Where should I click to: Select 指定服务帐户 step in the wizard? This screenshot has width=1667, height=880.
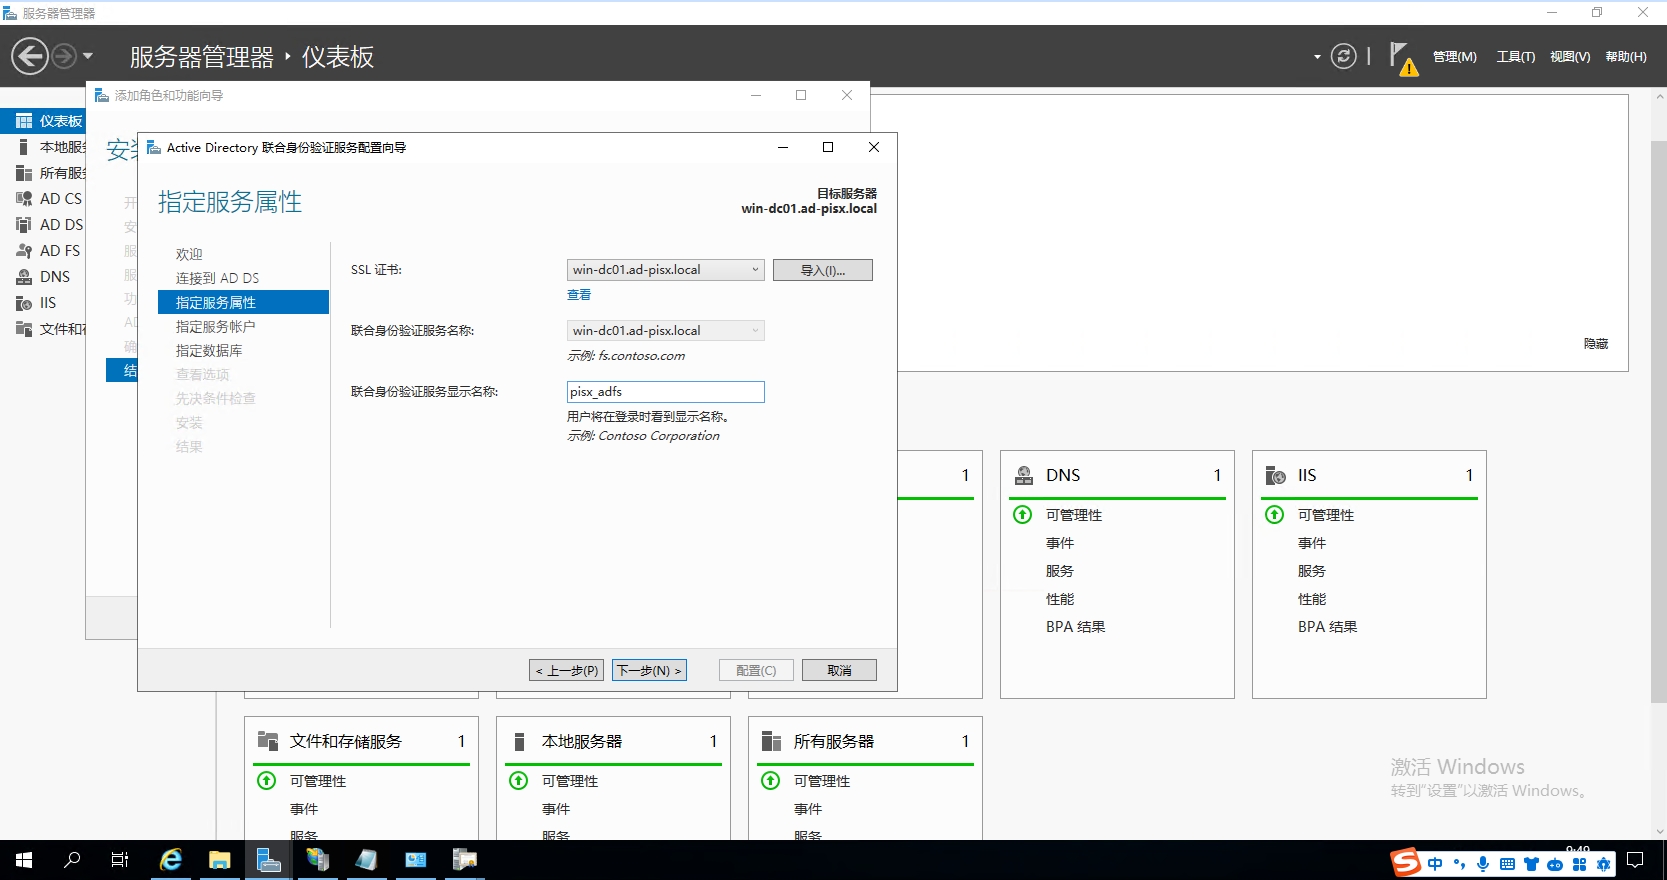(215, 327)
